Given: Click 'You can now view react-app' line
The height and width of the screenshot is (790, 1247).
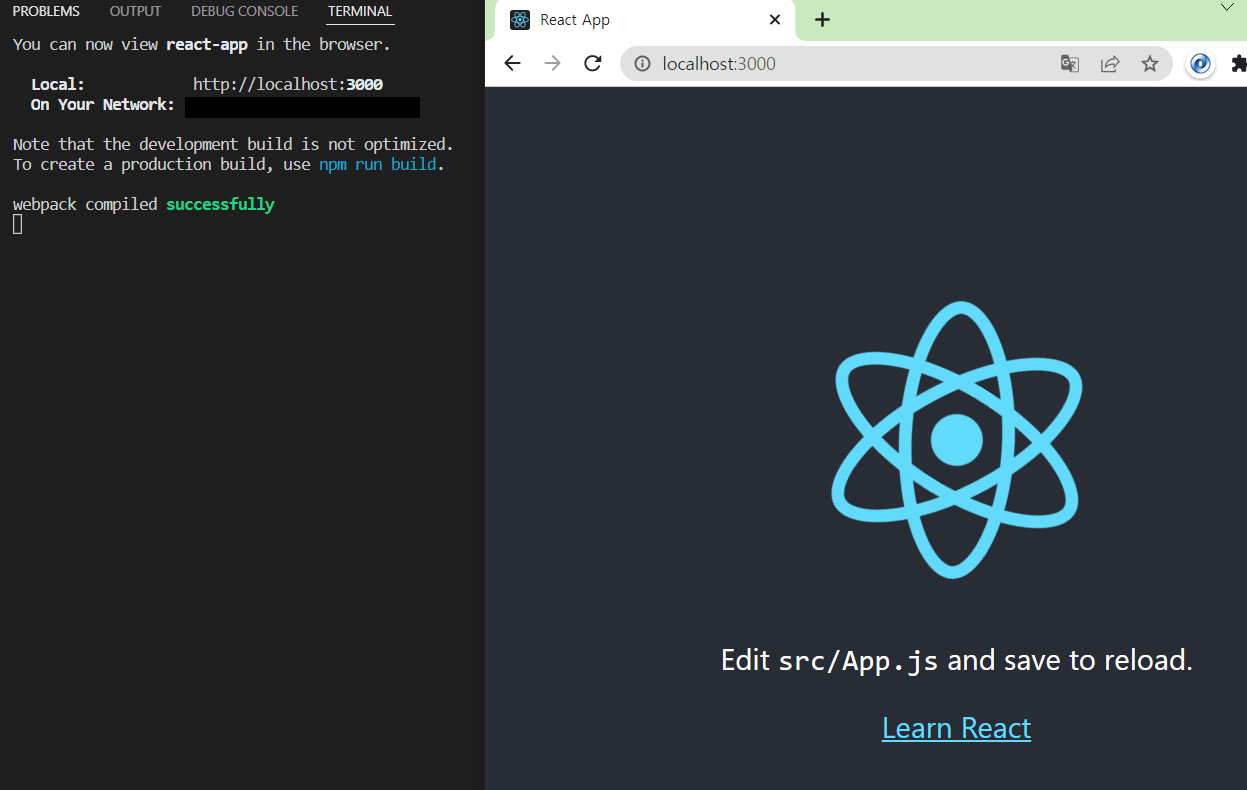Looking at the screenshot, I should click(201, 45).
